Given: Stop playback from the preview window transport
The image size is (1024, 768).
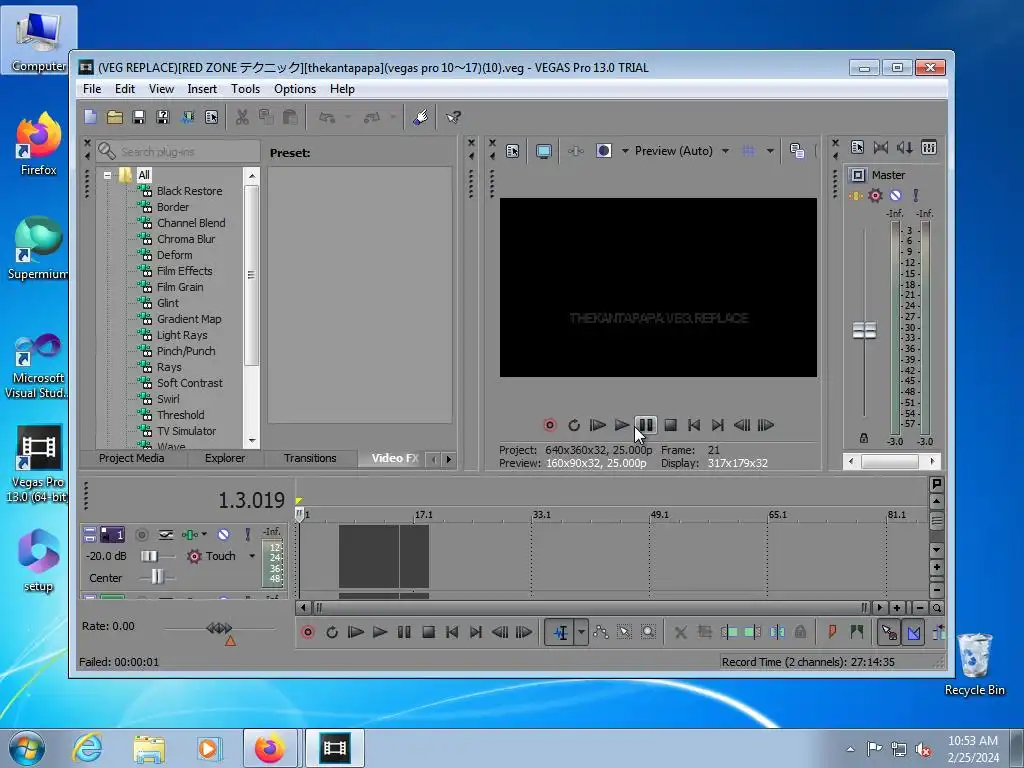Looking at the screenshot, I should coord(670,425).
